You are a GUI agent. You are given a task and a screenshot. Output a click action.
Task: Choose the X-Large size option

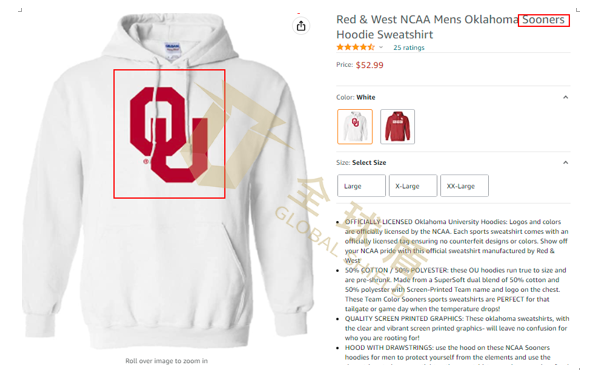click(413, 186)
